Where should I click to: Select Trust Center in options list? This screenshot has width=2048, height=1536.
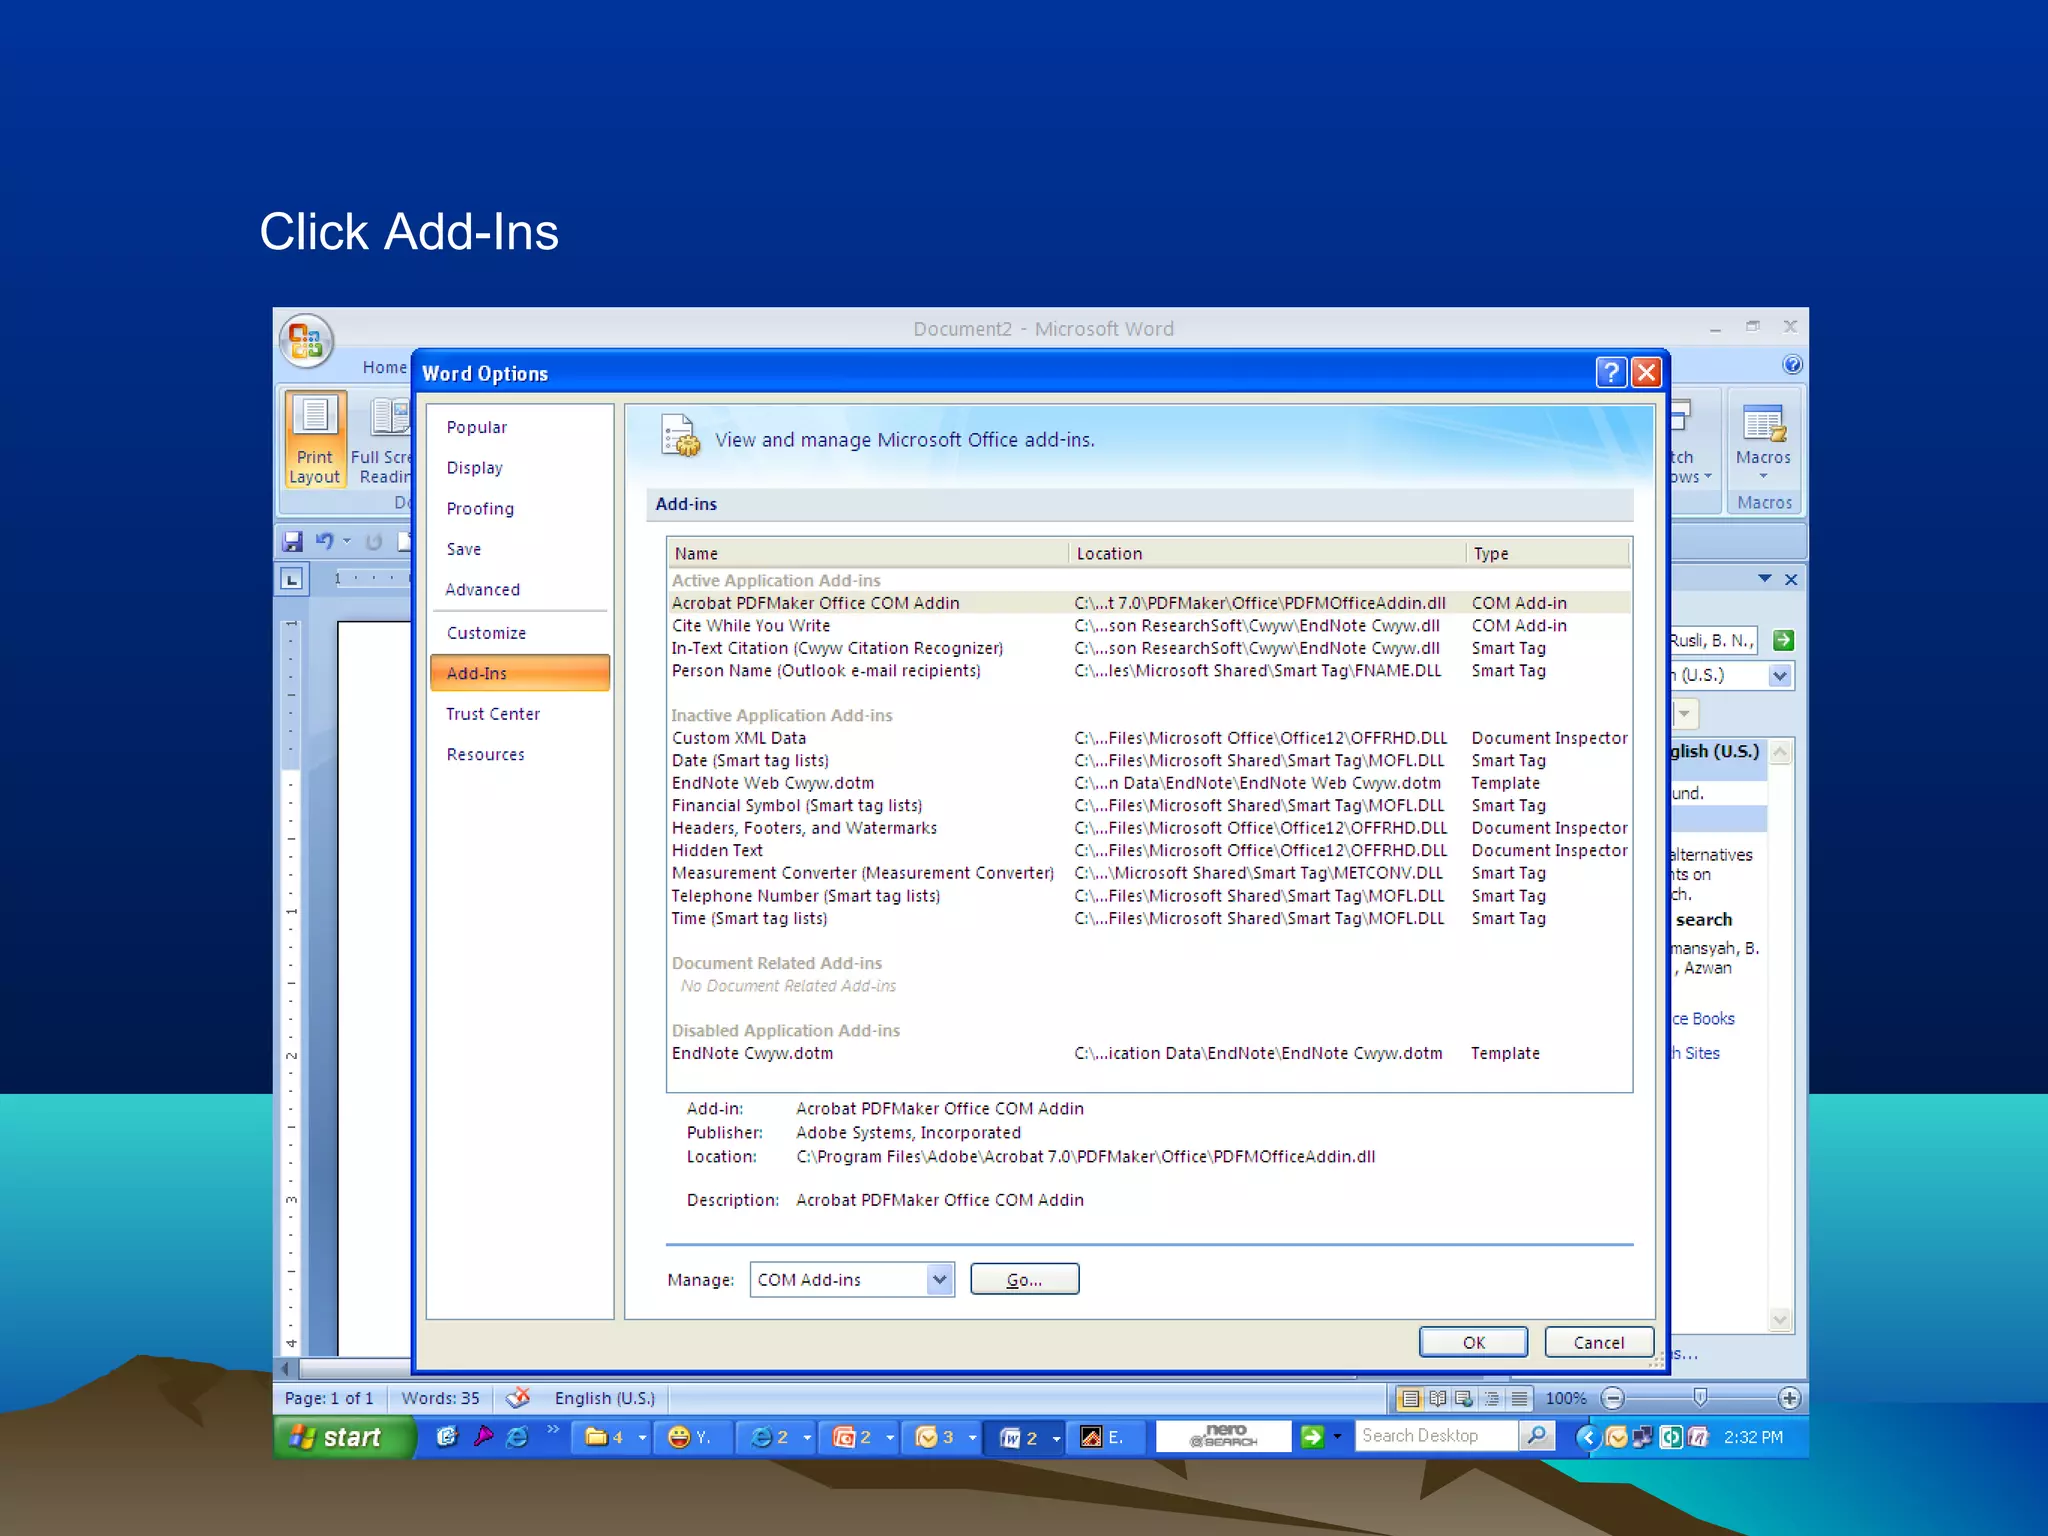tap(492, 714)
